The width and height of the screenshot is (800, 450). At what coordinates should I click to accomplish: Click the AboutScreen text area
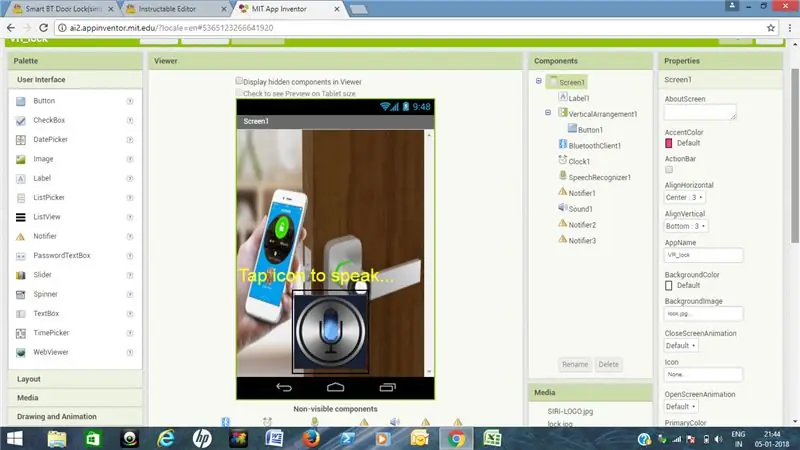(700, 112)
